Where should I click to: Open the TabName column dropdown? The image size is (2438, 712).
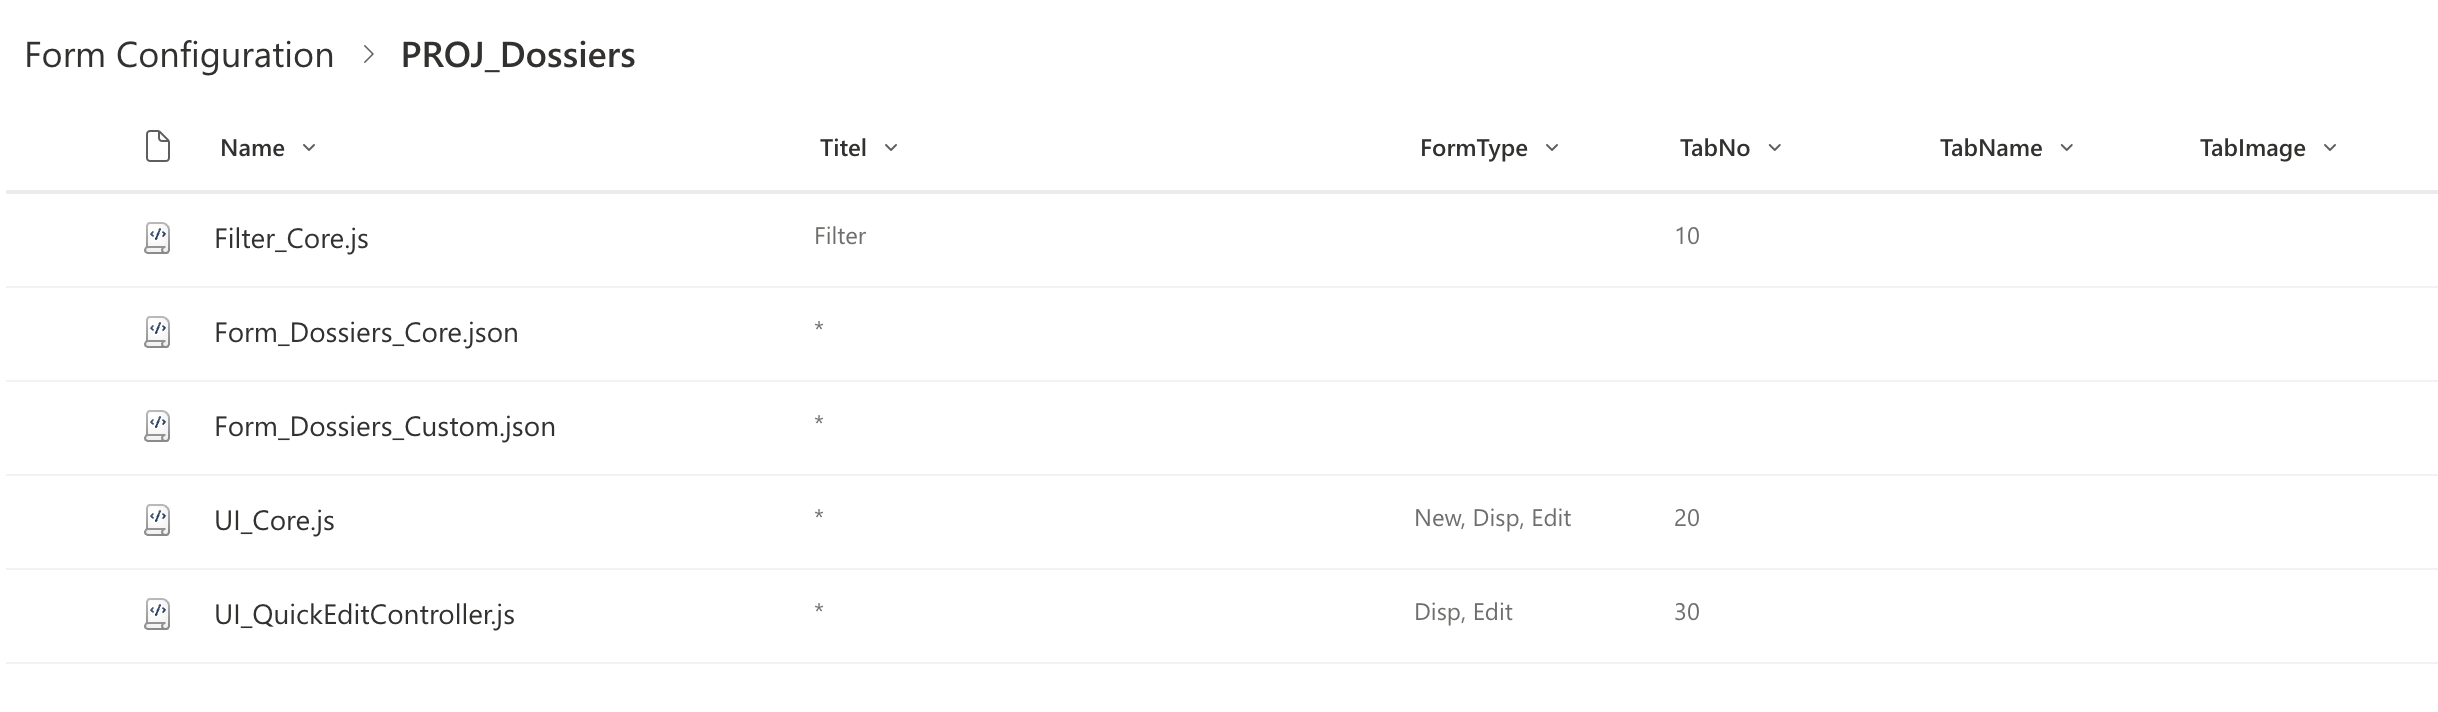(x=2067, y=148)
